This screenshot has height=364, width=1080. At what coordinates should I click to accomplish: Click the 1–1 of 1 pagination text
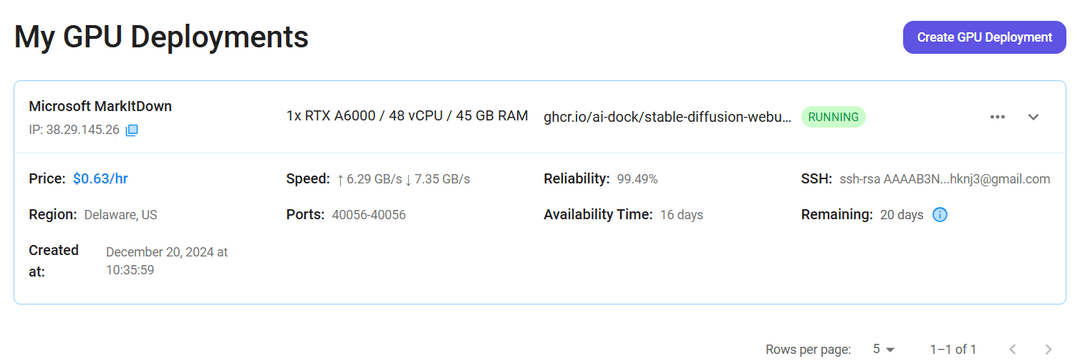click(x=953, y=349)
